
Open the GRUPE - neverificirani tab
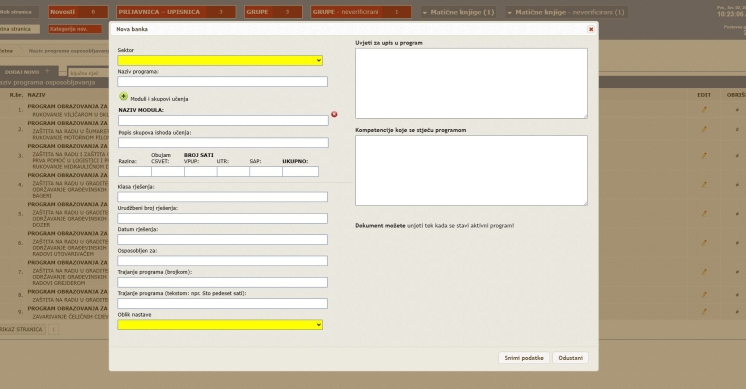pyautogui.click(x=361, y=12)
